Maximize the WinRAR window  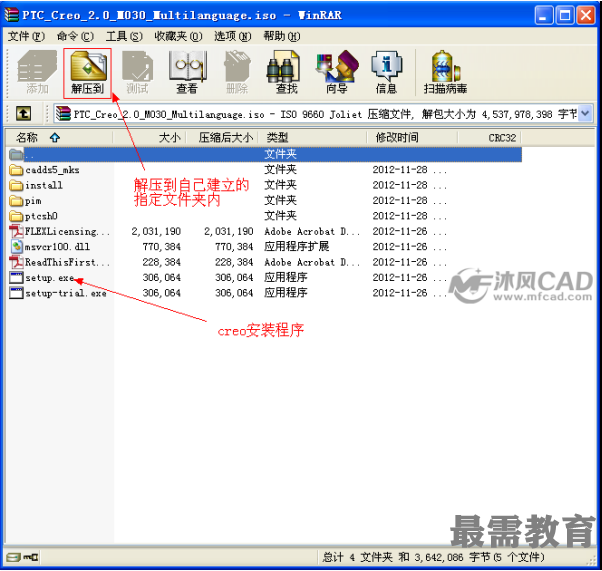point(564,16)
